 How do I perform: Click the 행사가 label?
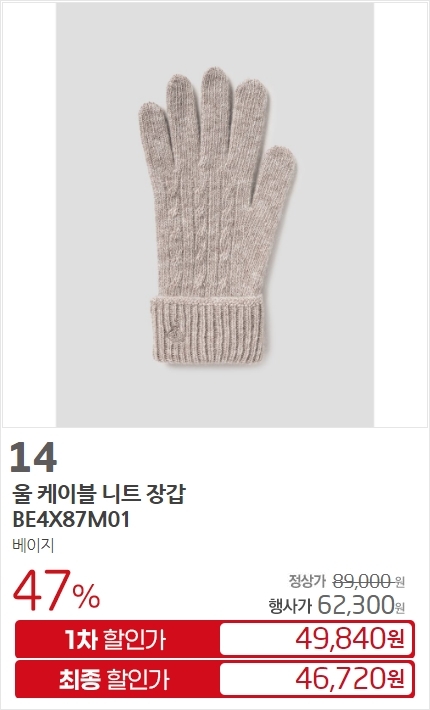coord(290,606)
